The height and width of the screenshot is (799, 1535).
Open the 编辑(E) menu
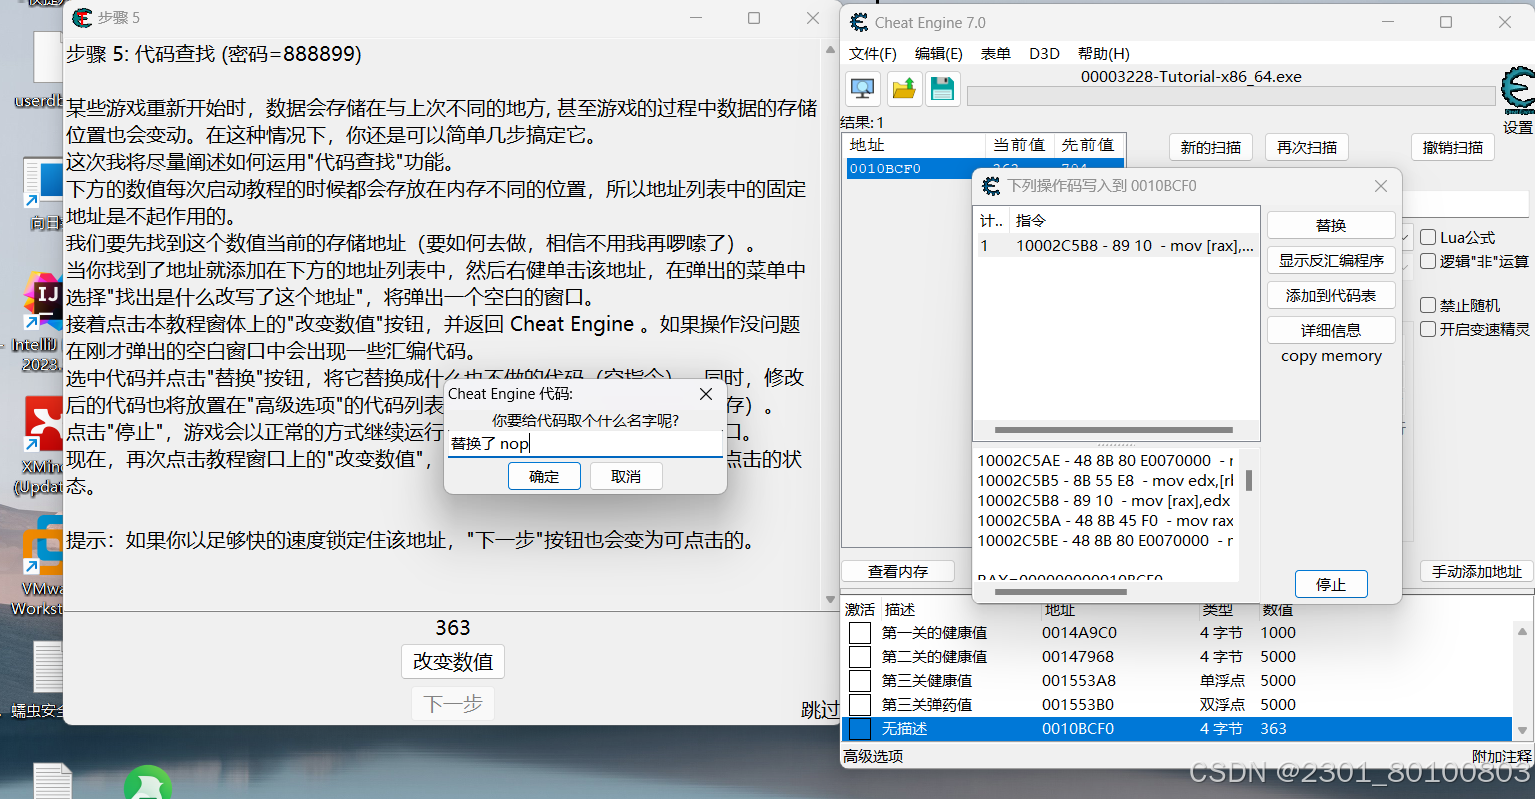(939, 54)
